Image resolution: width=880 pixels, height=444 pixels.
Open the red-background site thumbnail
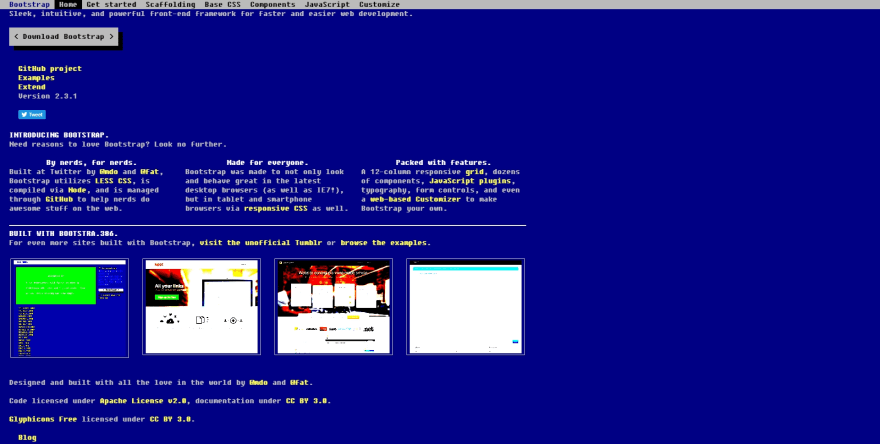point(333,306)
